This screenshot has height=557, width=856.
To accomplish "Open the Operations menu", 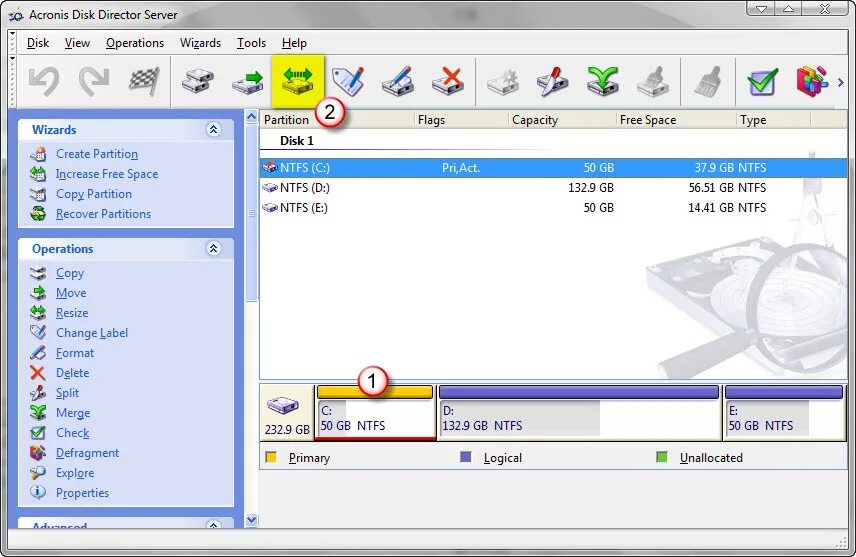I will click(135, 43).
